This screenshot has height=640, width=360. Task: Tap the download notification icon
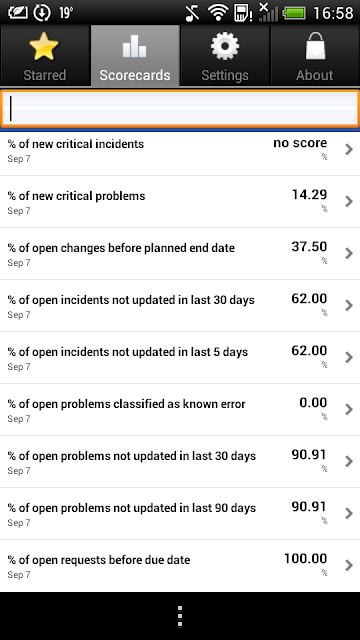pyautogui.click(x=41, y=13)
